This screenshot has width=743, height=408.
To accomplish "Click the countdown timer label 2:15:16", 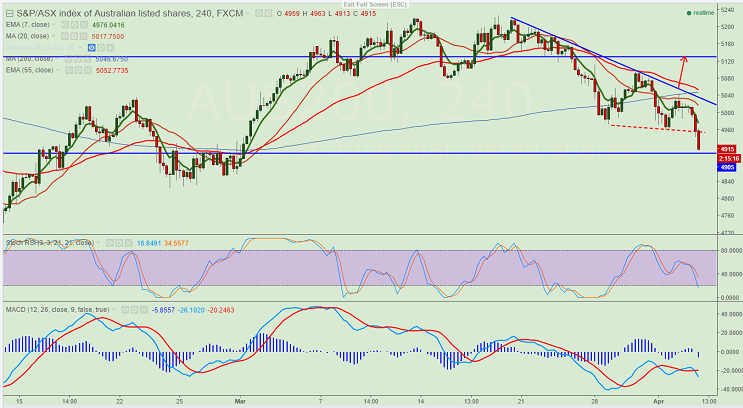I will [729, 158].
